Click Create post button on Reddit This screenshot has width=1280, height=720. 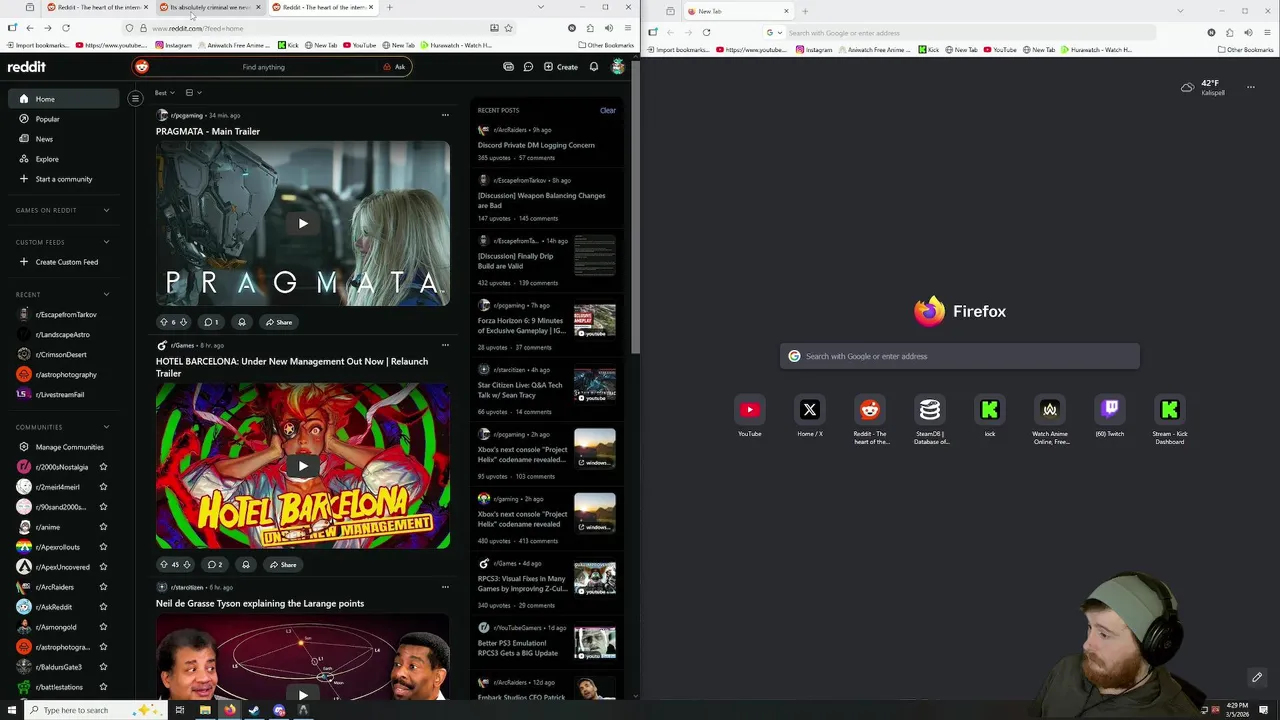(x=561, y=67)
